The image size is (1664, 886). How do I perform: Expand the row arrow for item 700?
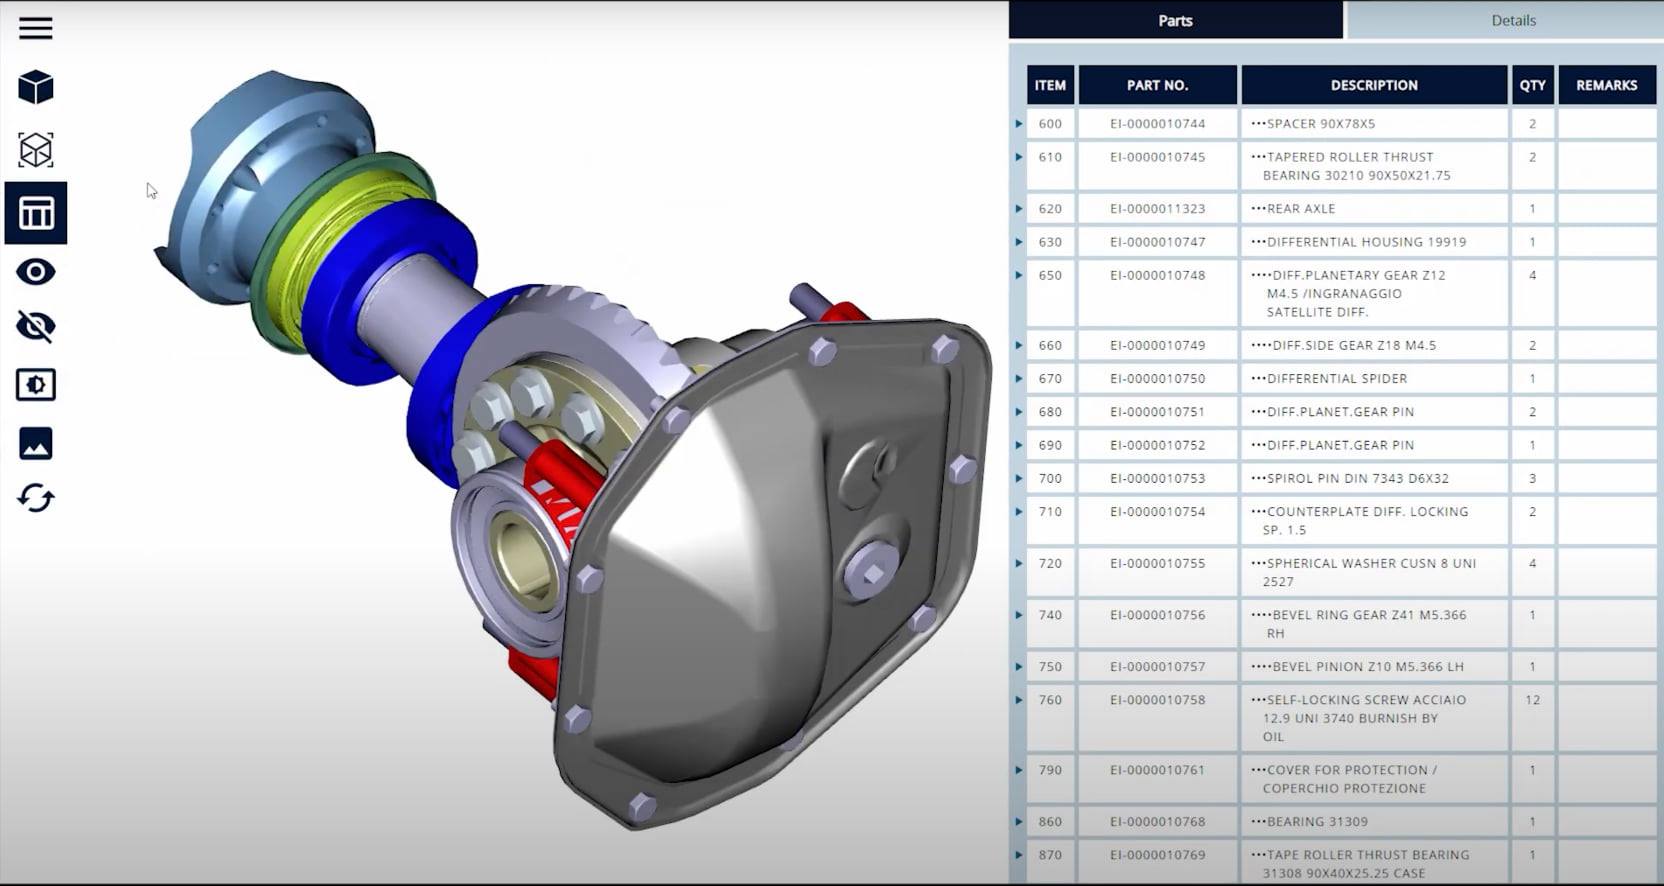pos(1019,478)
